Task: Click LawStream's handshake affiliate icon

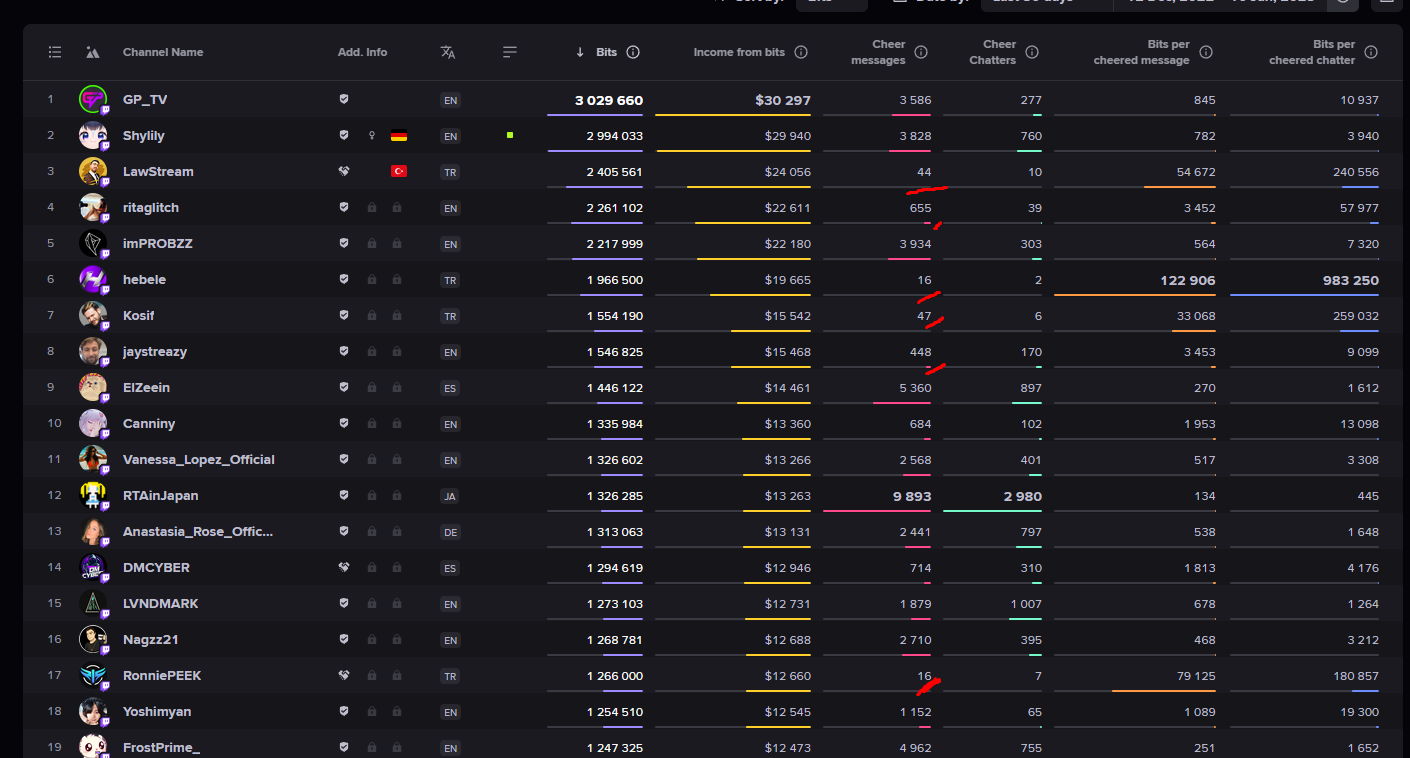Action: click(344, 171)
